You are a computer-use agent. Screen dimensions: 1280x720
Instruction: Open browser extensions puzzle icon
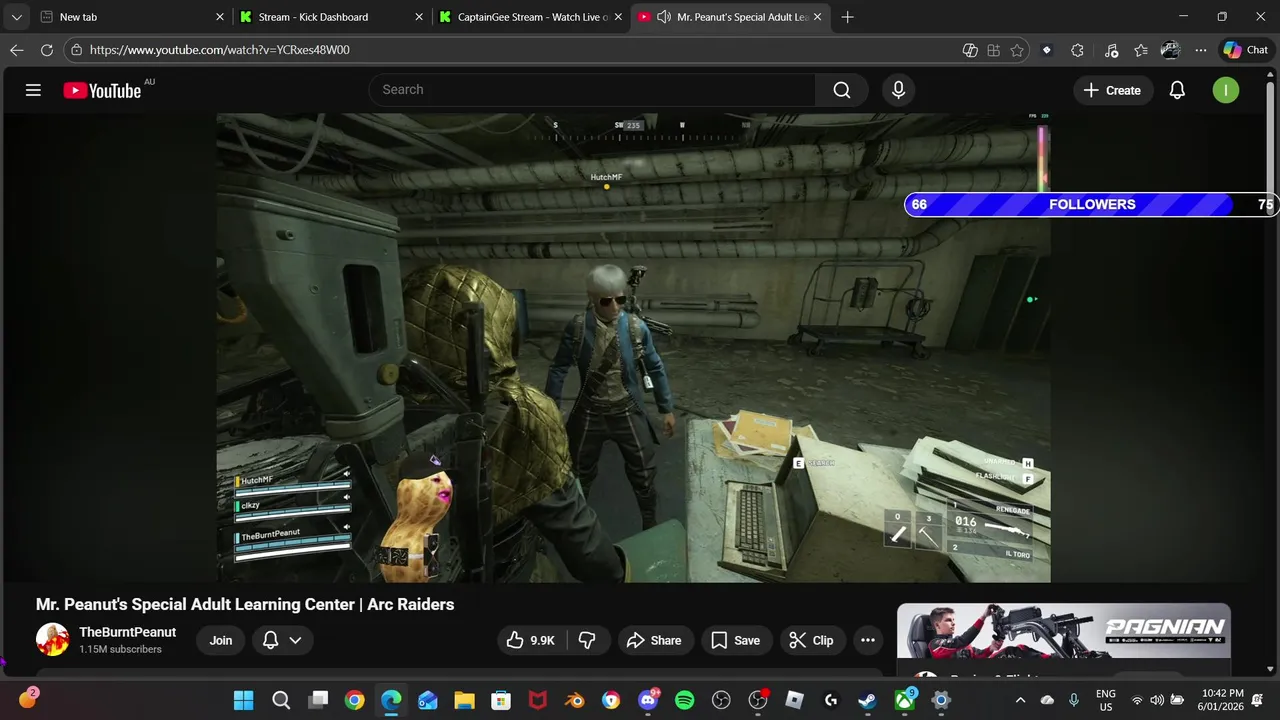point(1077,50)
